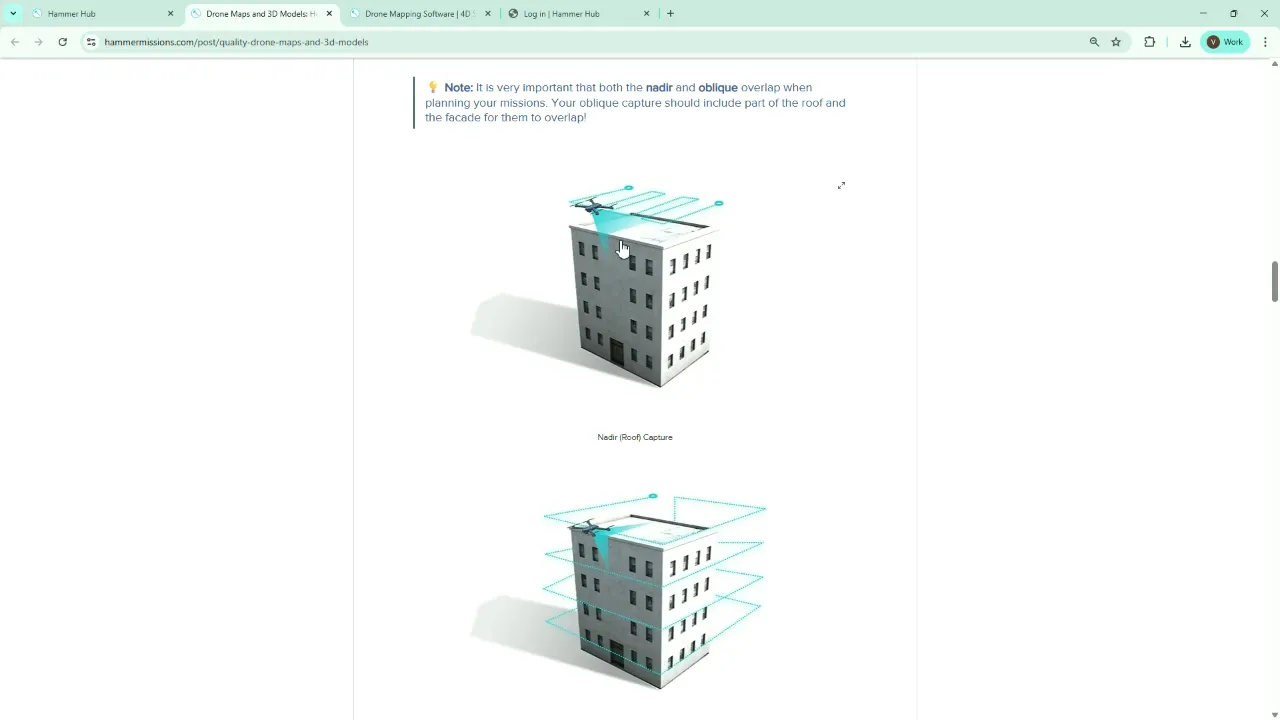Viewport: 1280px width, 720px height.
Task: Click the bold word "nadir" in the note
Action: click(x=659, y=88)
